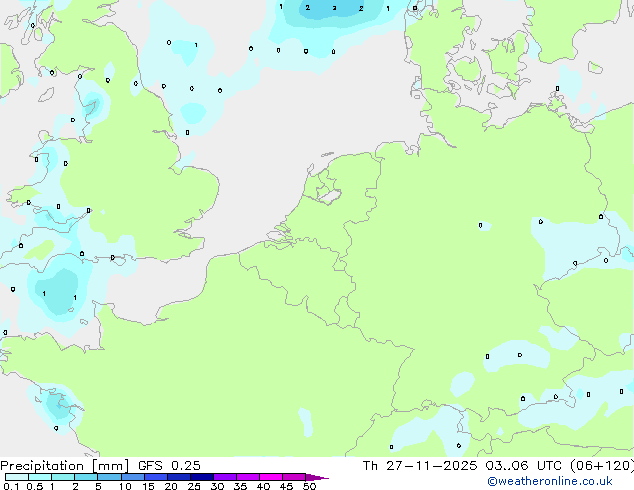Click the 0.1–0.5 mm palest cyan legend swatch
634x490 pixels.
tap(17, 477)
